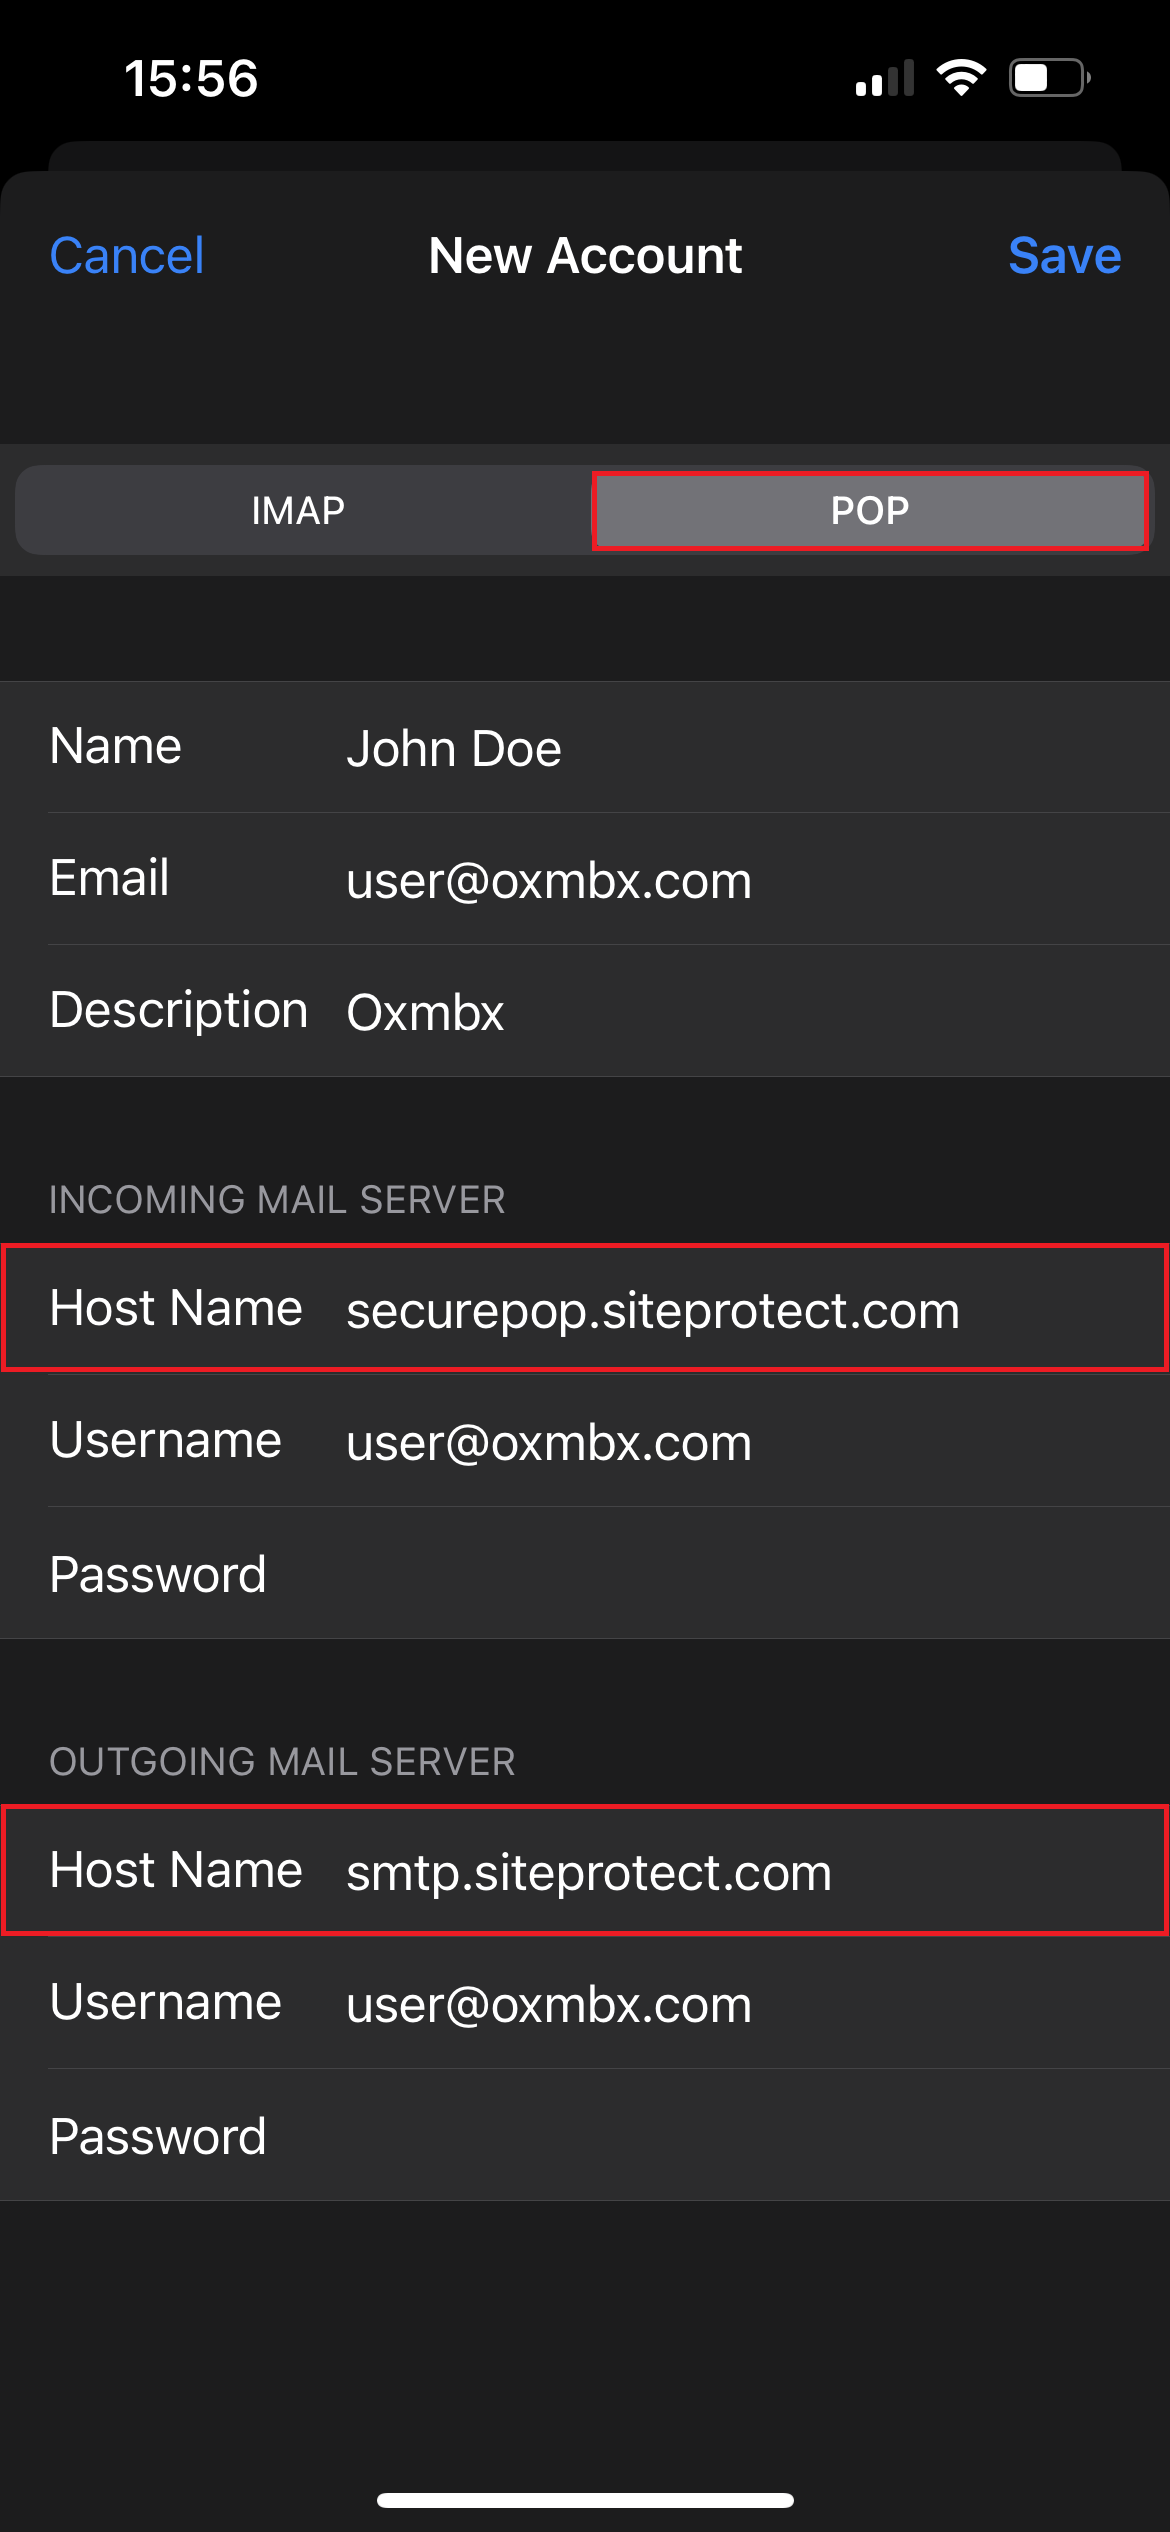1170x2532 pixels.
Task: Tap the New Account title
Action: click(585, 256)
